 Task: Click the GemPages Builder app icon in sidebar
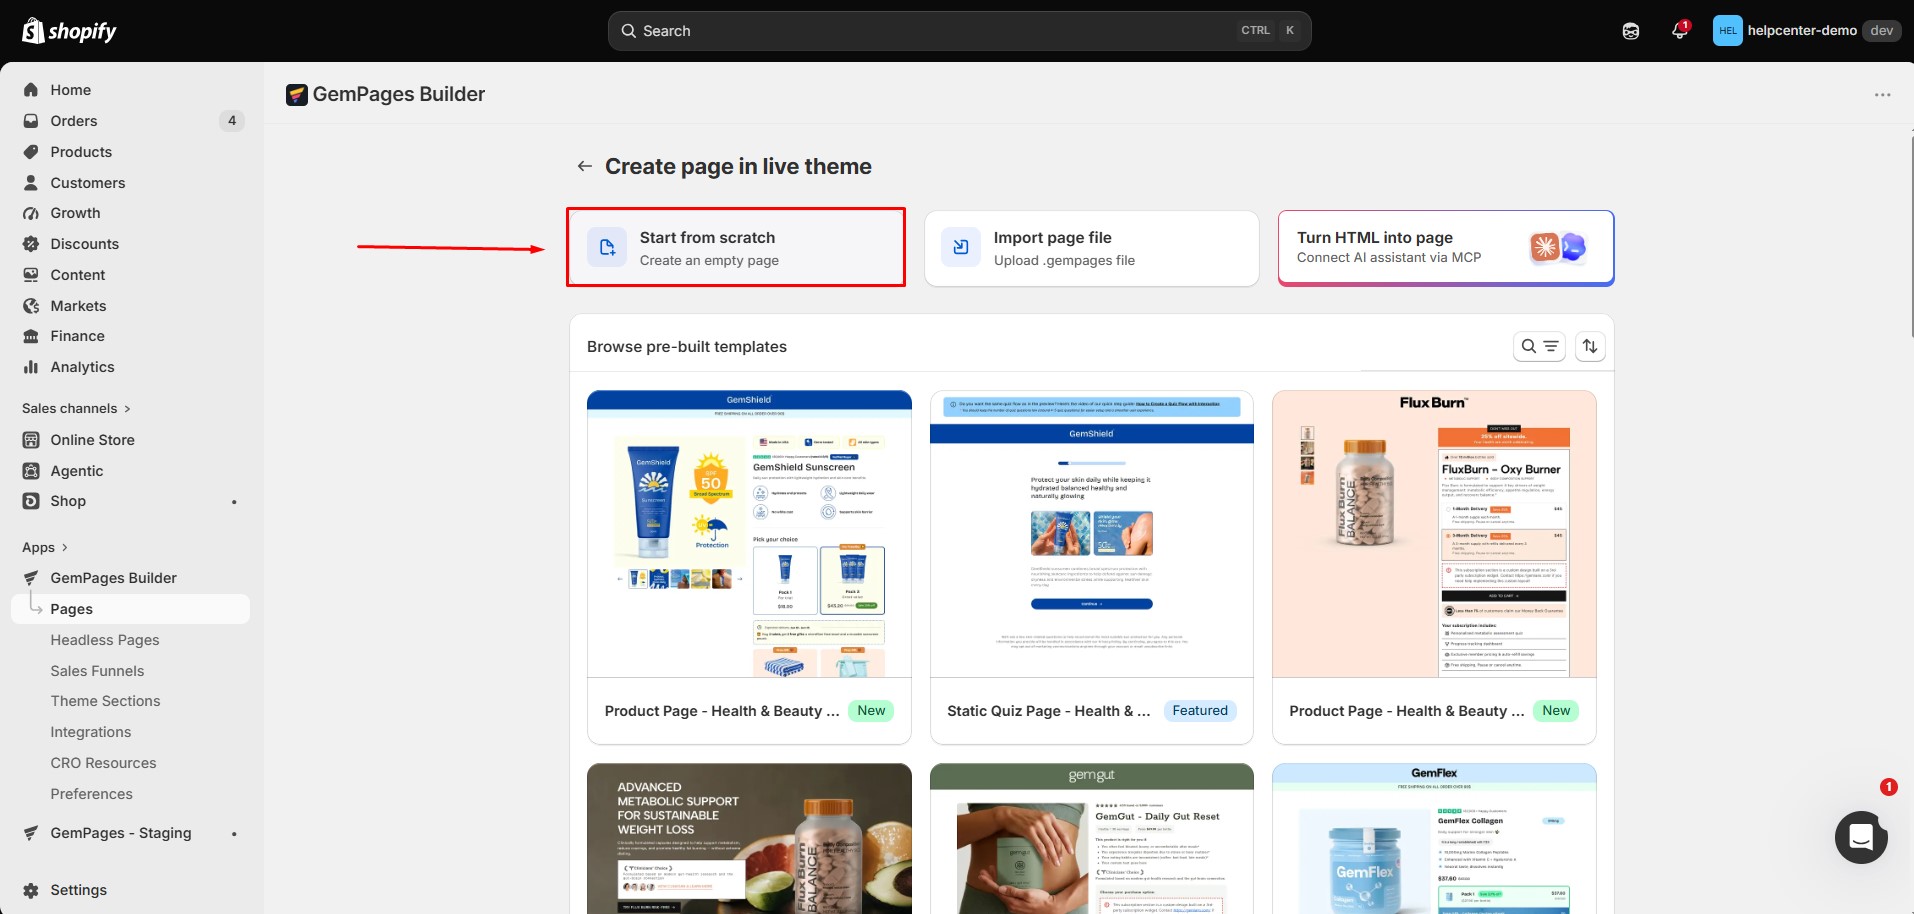31,578
